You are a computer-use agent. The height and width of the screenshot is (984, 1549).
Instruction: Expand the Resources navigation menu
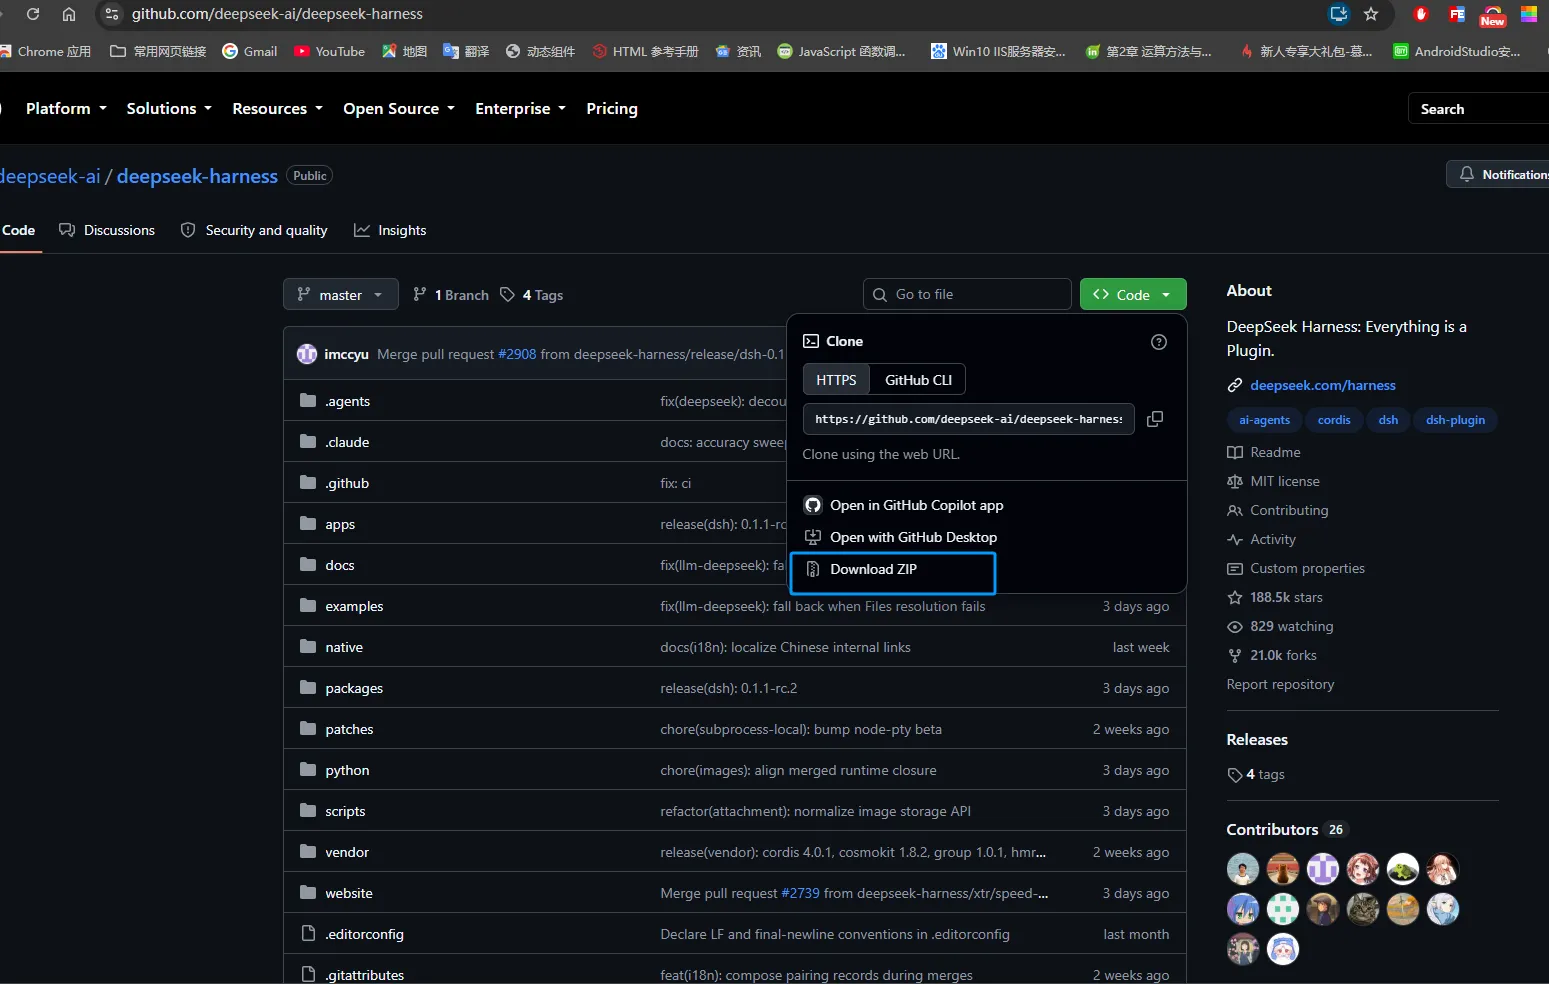point(277,108)
